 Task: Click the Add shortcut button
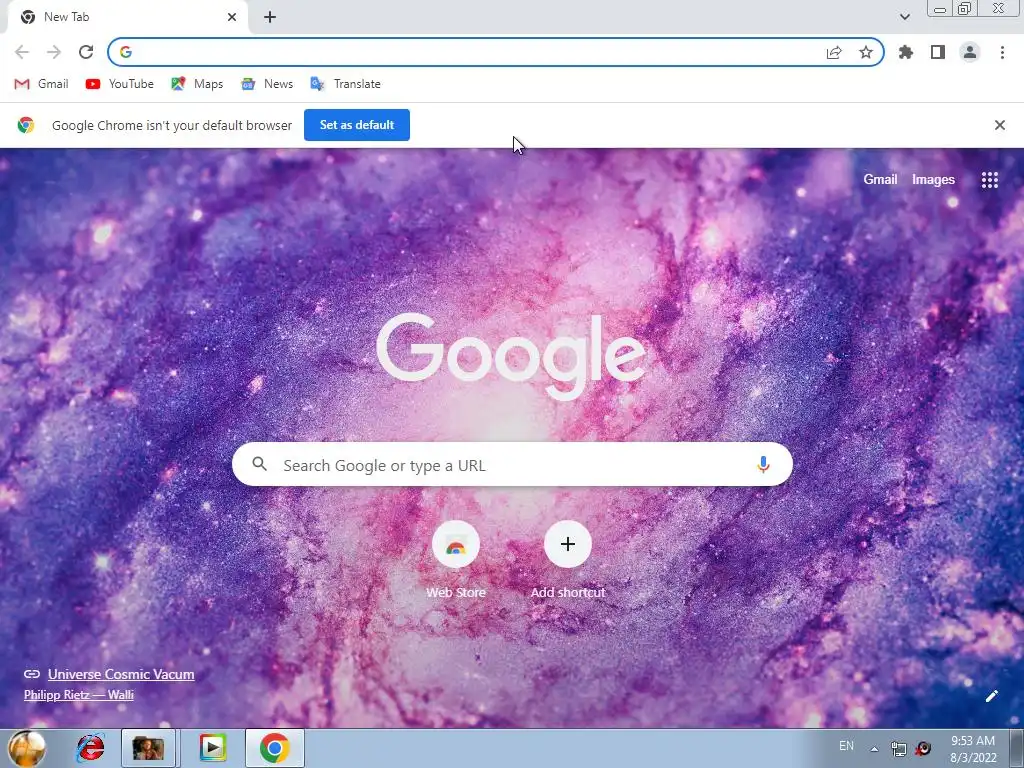568,560
